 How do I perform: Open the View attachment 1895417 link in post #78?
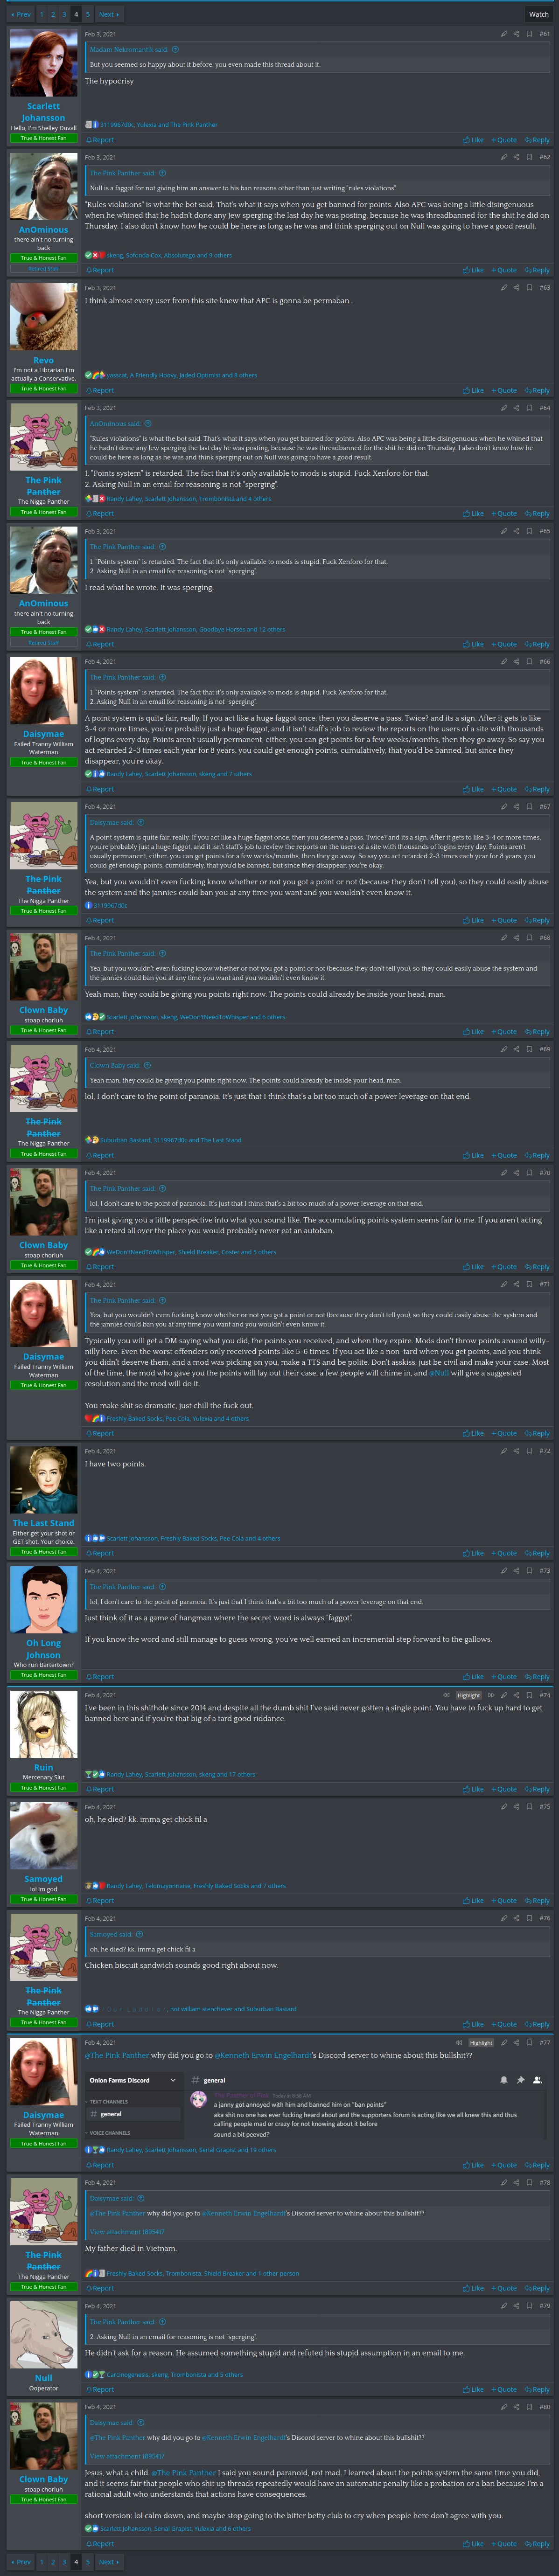127,2232
